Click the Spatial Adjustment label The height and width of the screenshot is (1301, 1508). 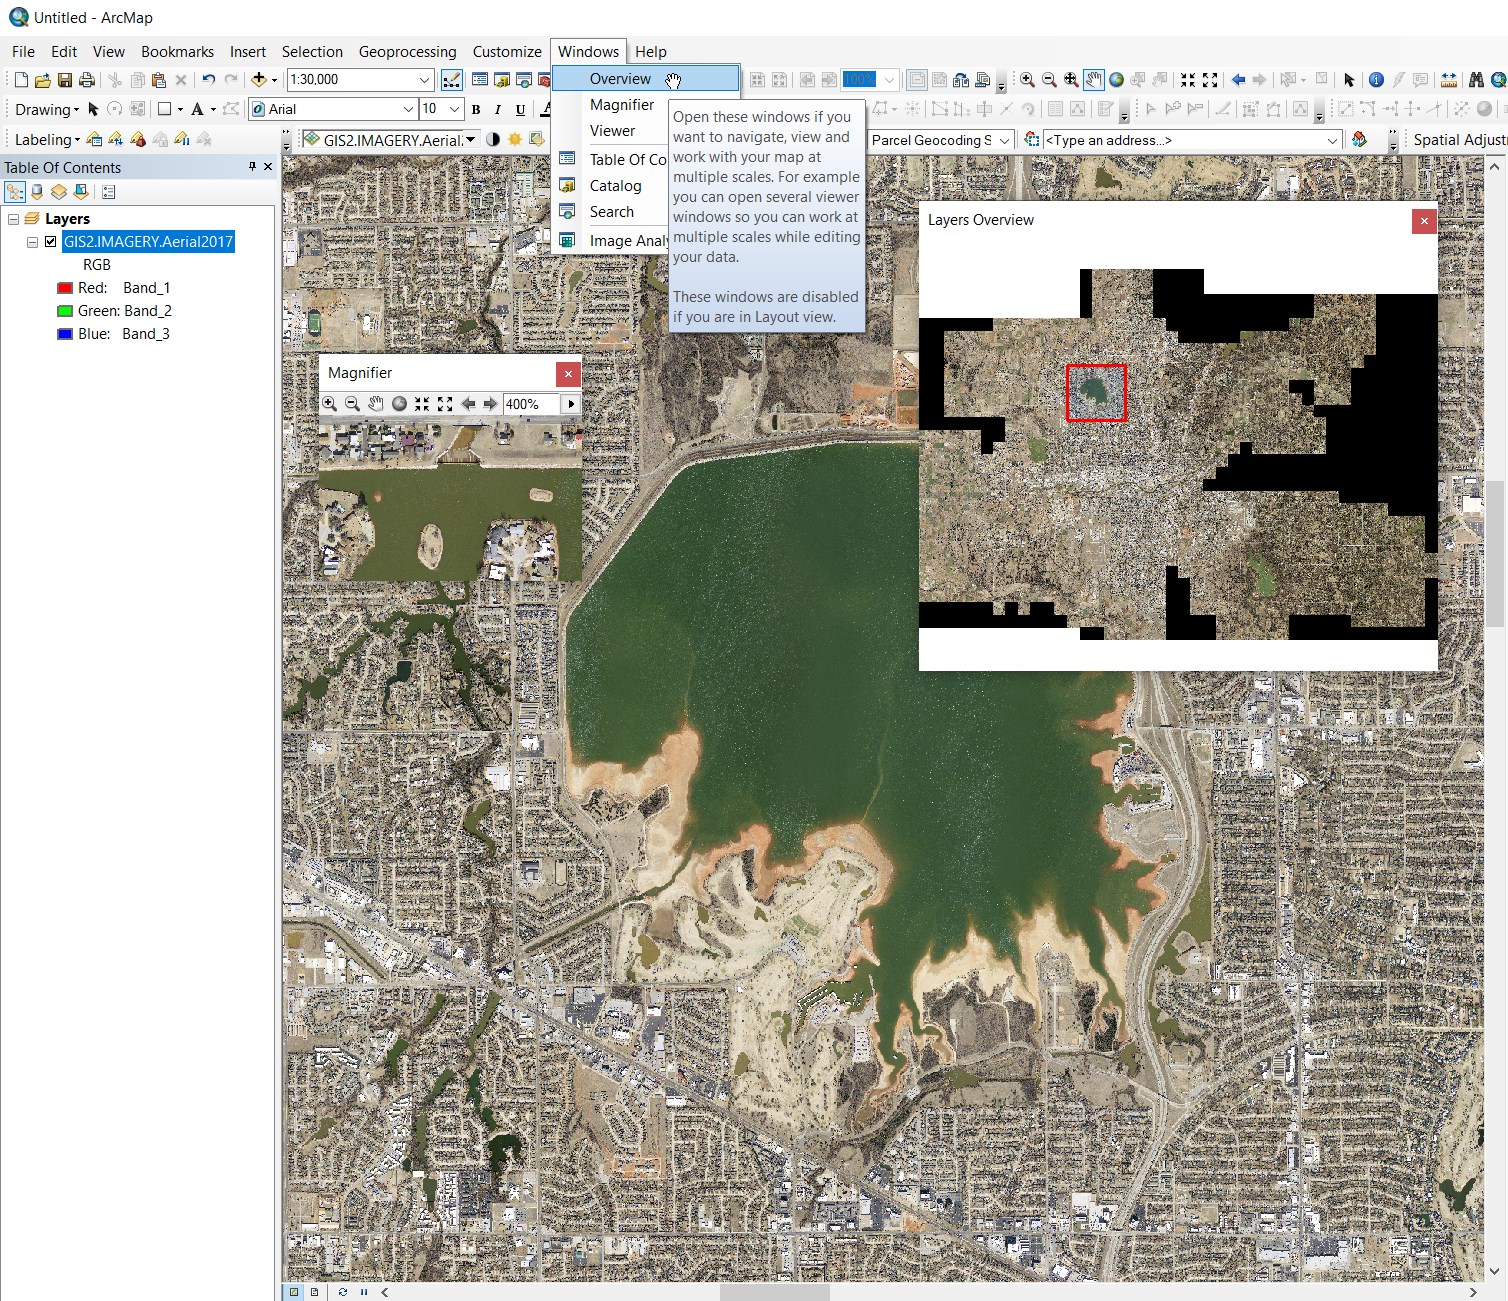[x=1458, y=140]
